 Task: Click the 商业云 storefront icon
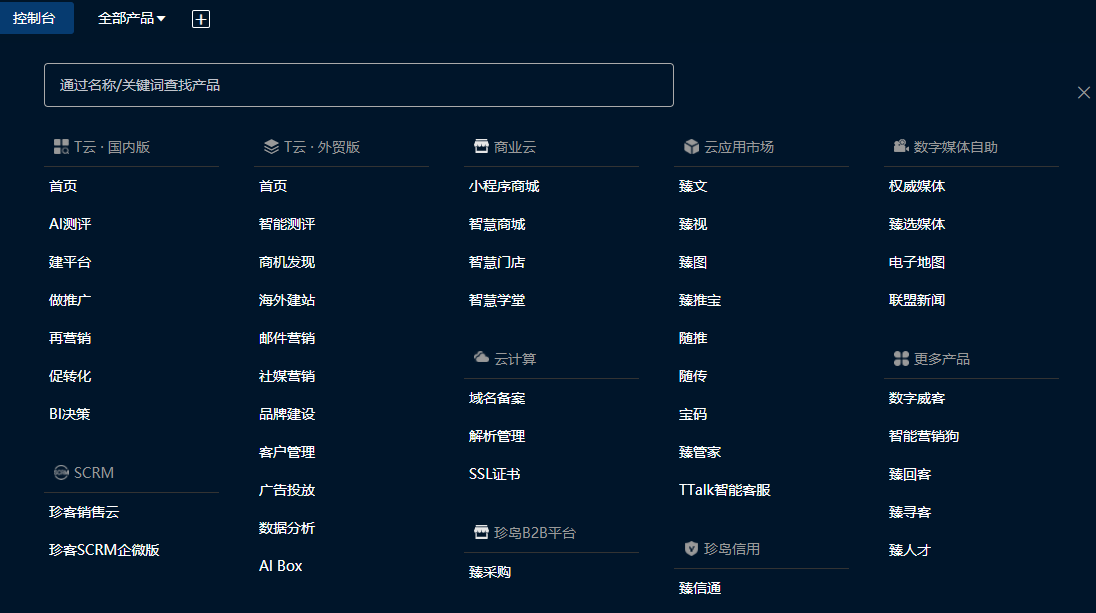[481, 147]
